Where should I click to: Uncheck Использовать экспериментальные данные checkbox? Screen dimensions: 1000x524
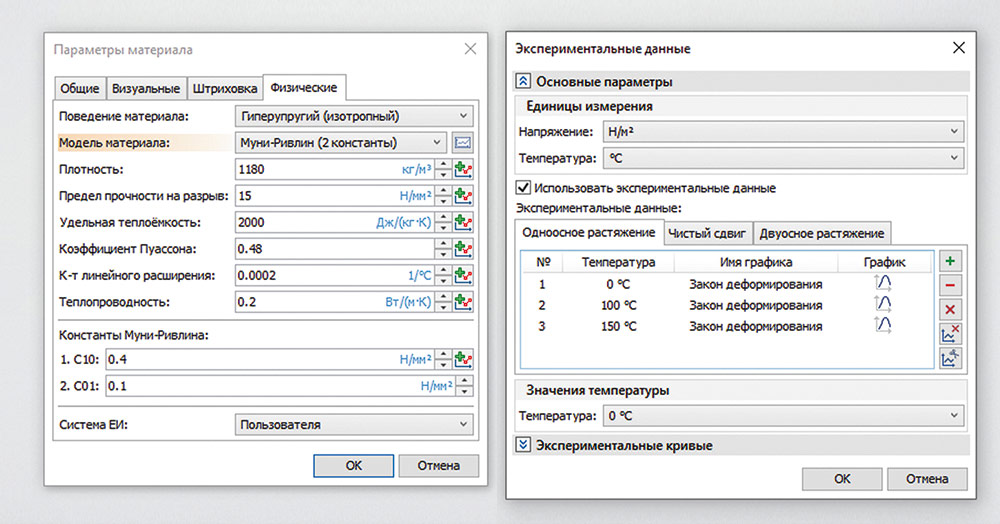[x=522, y=187]
